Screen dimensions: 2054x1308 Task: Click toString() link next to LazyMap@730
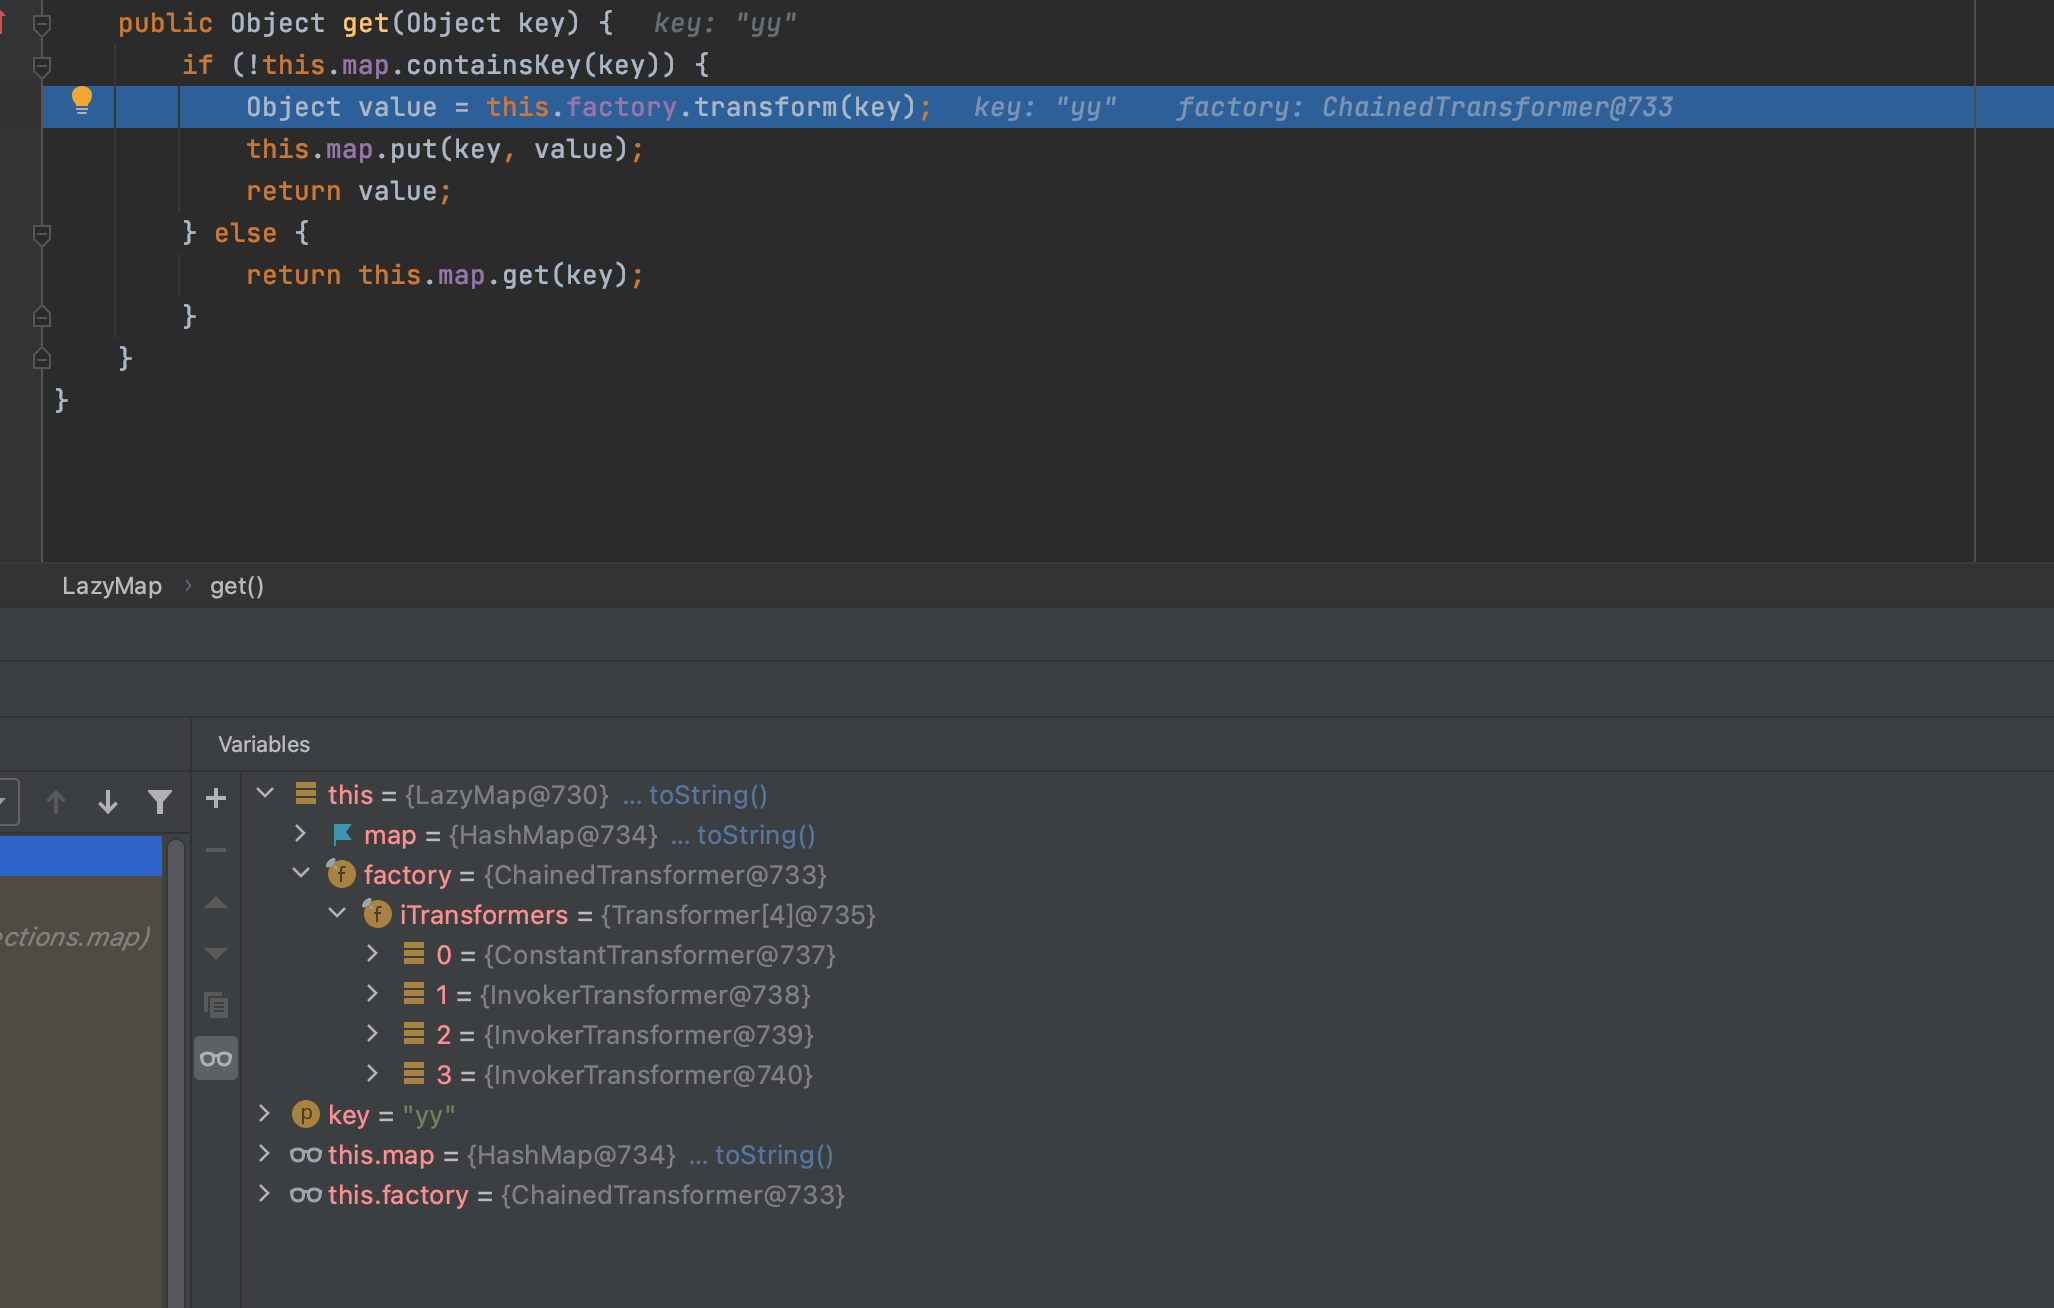[x=708, y=795]
